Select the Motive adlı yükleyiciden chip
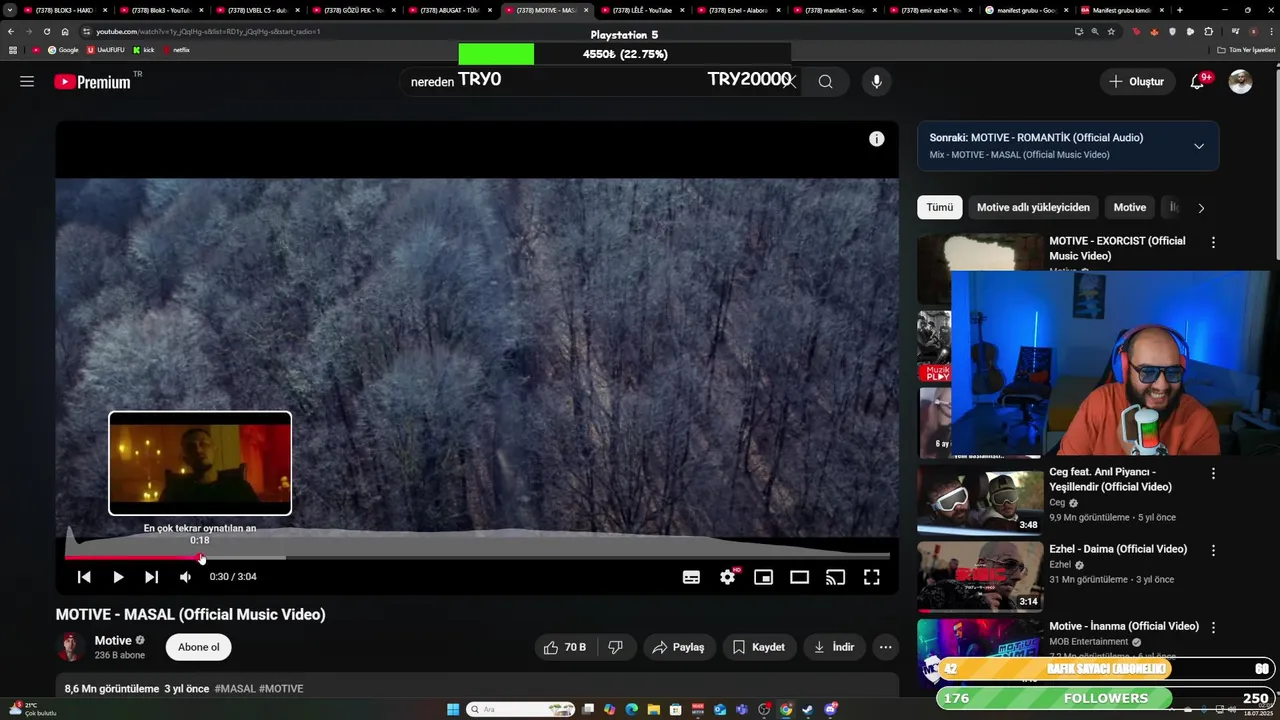This screenshot has width=1280, height=720. pos(1033,207)
